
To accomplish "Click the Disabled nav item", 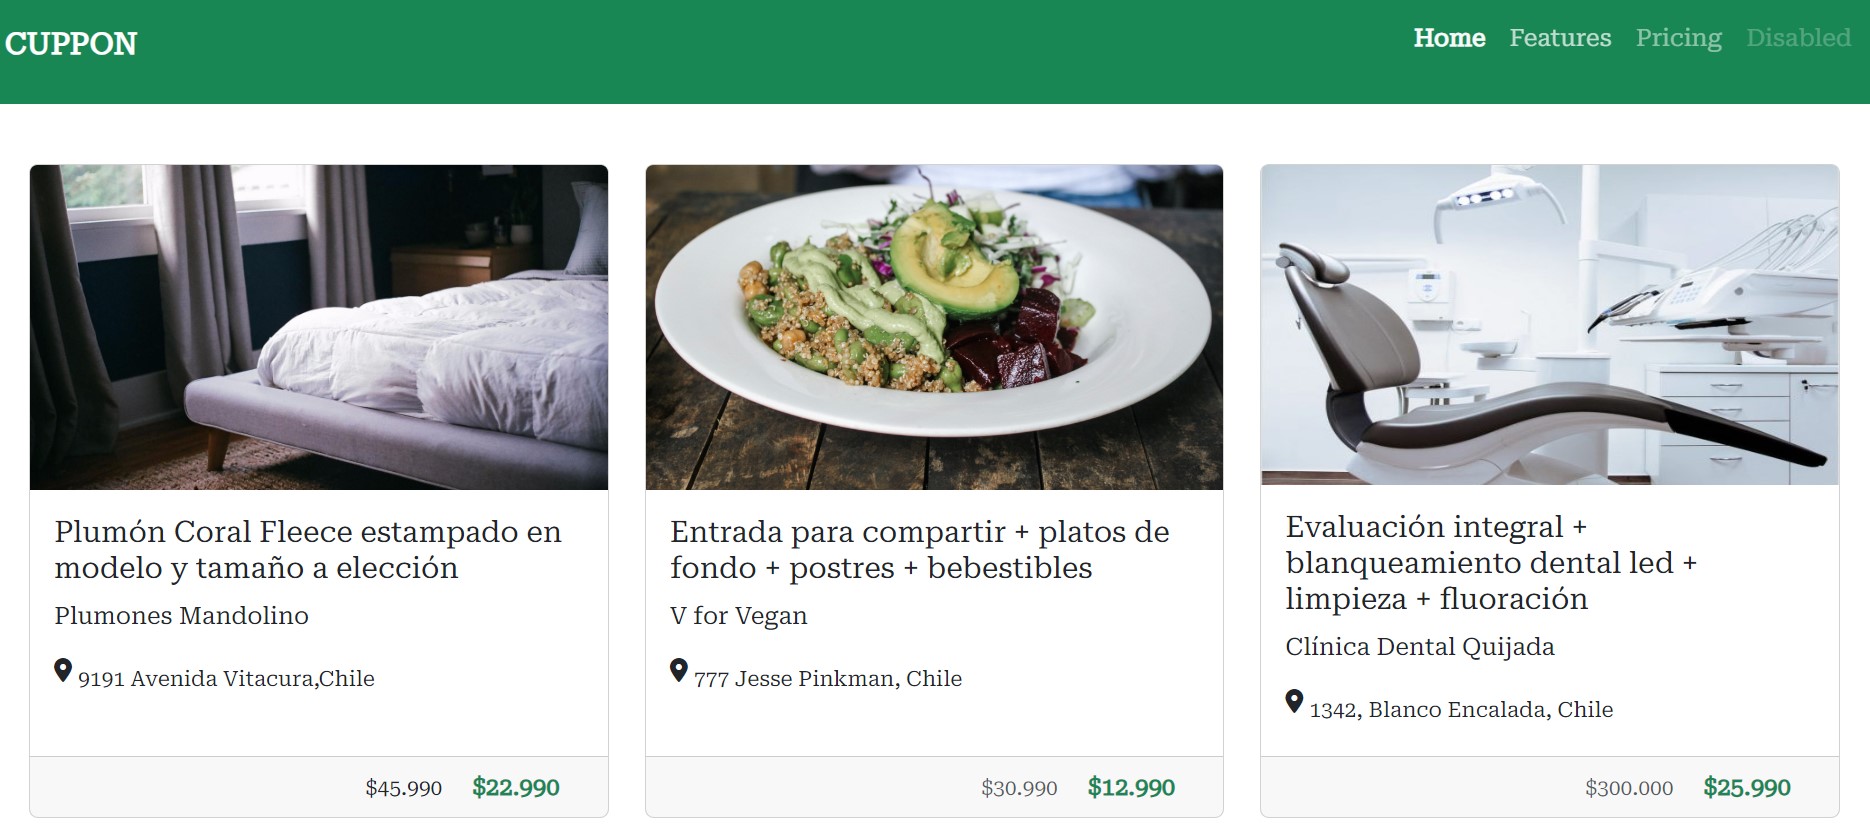I will click(1798, 38).
